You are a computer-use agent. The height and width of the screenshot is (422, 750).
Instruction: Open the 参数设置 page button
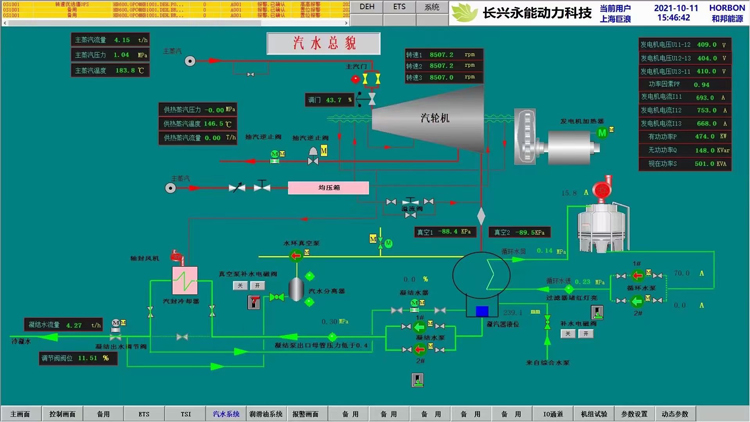click(633, 413)
